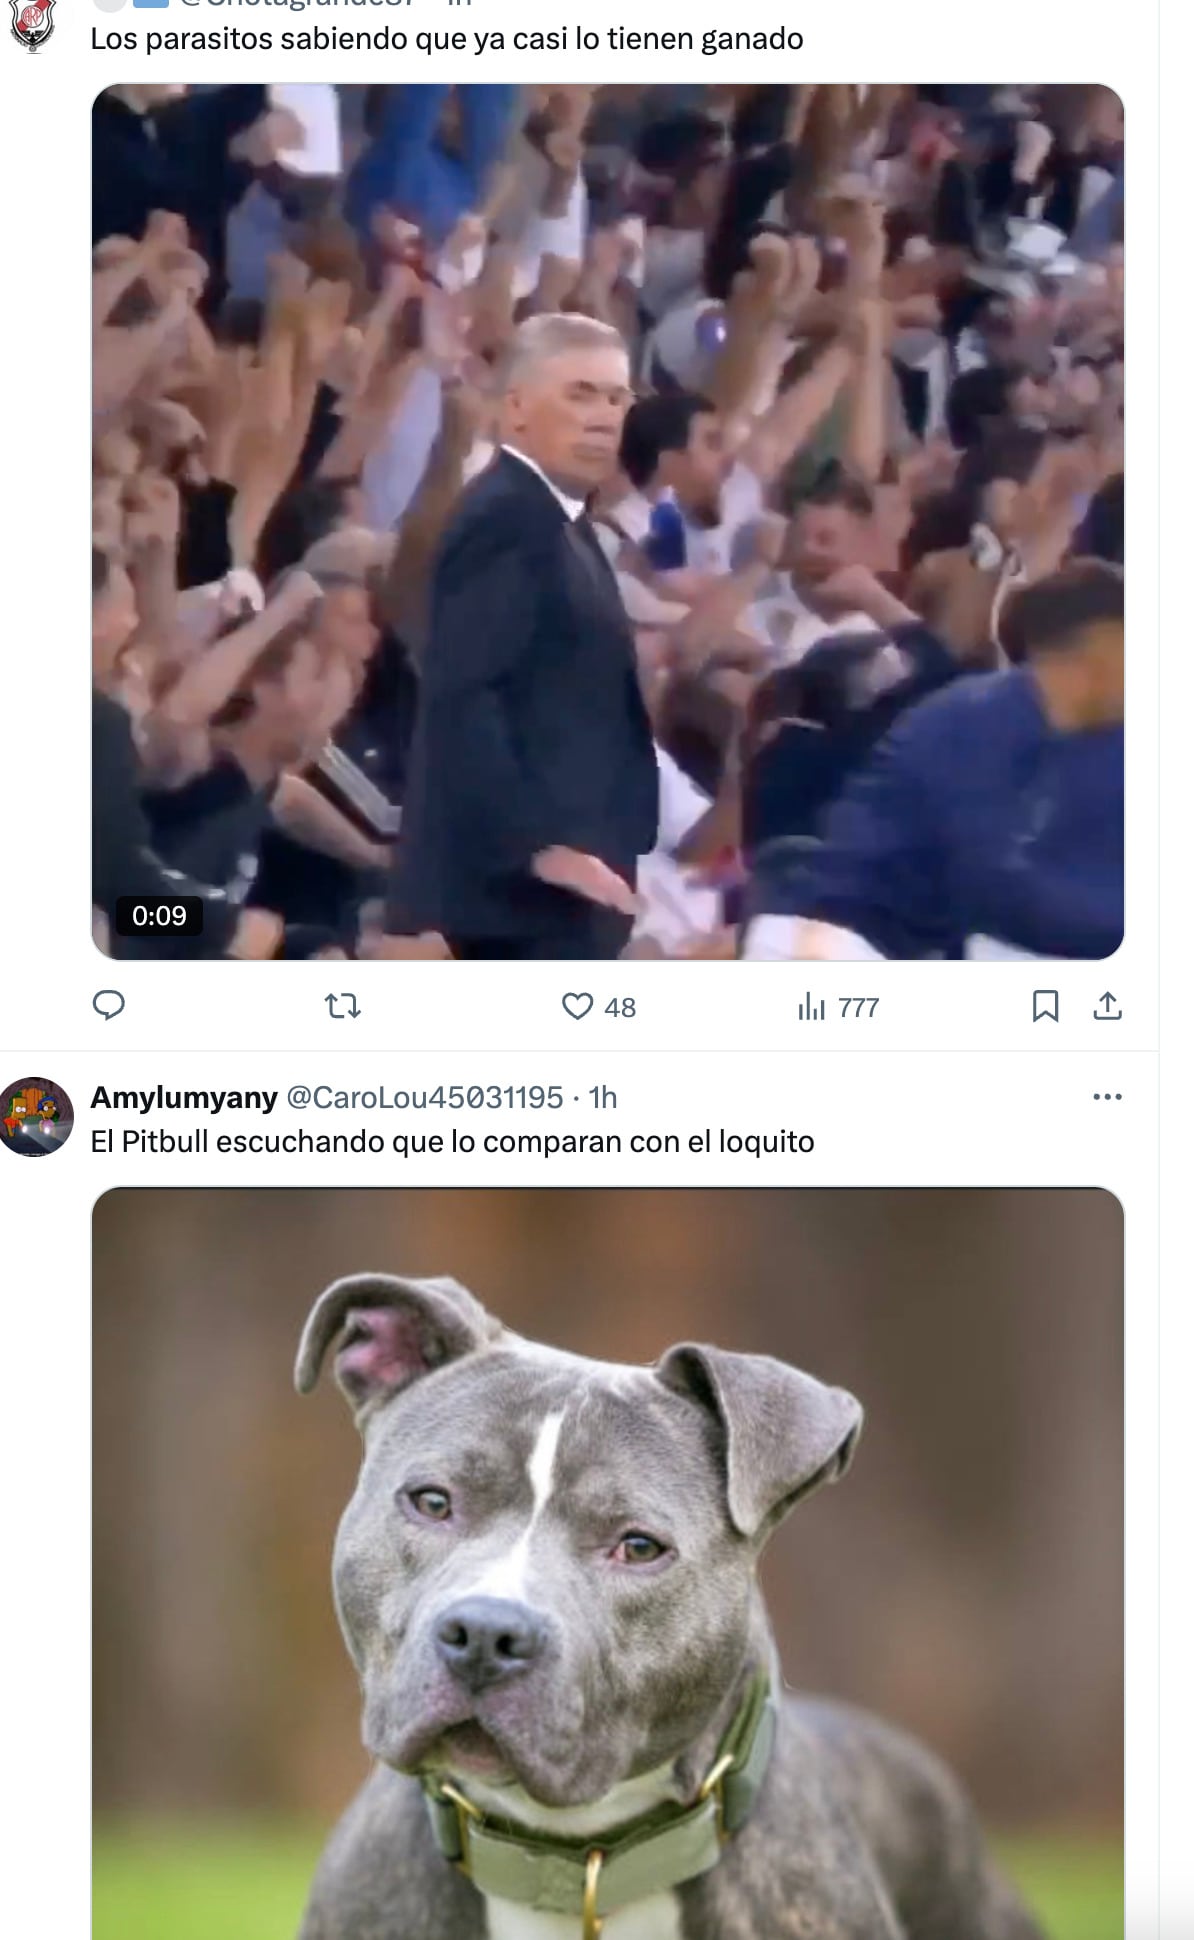
Task: Open the gray pitbull photo
Action: pos(608,1562)
